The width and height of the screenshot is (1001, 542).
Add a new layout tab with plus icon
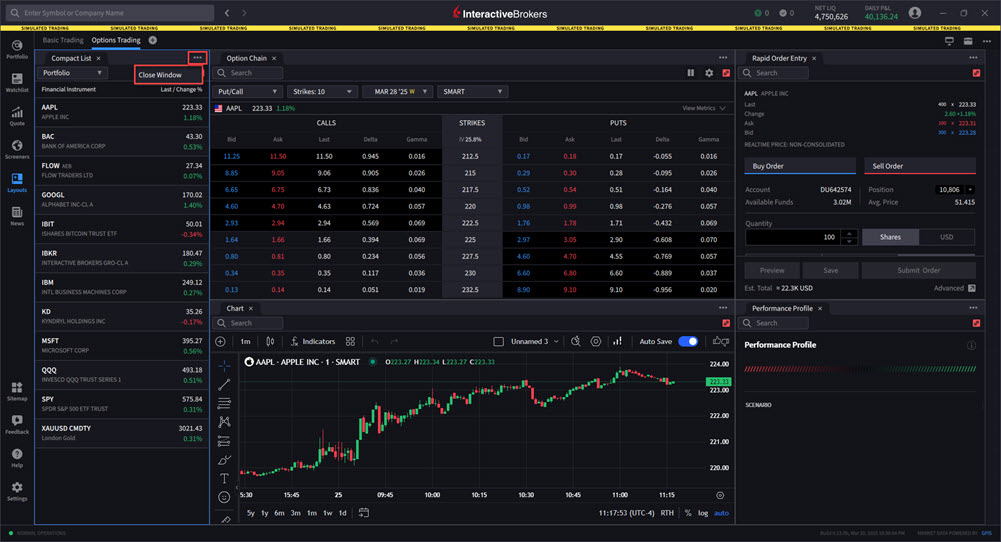coord(153,40)
